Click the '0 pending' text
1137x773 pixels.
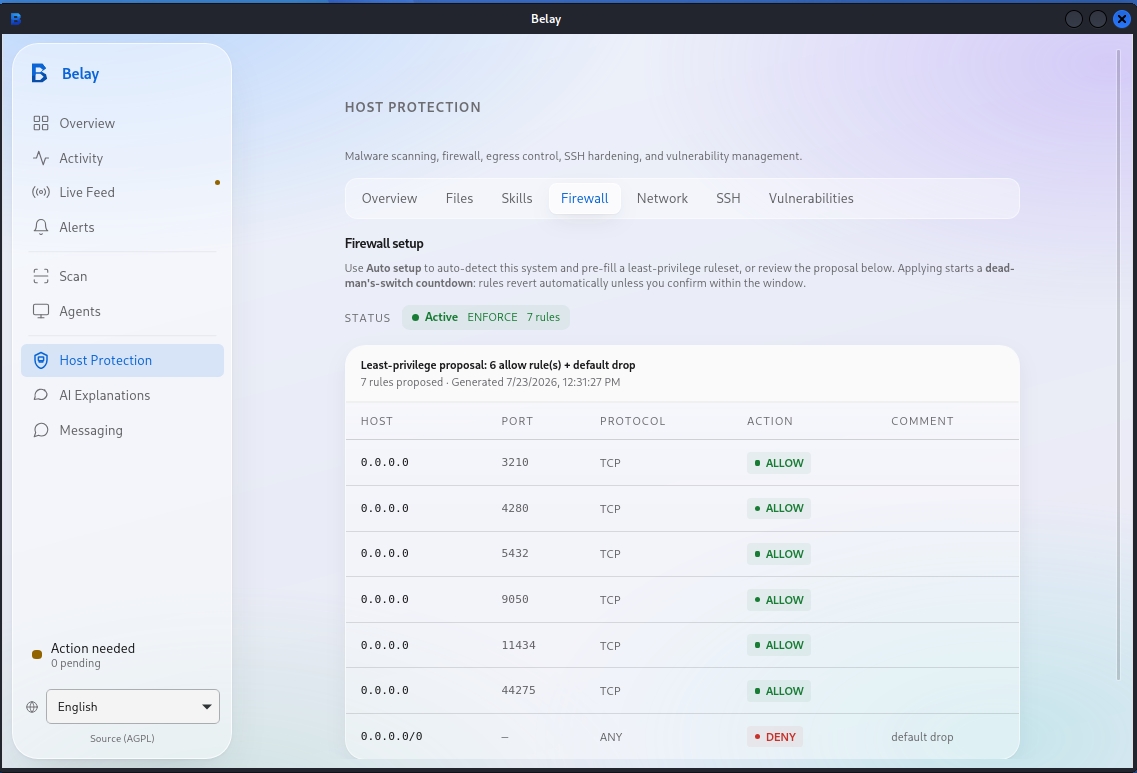click(76, 664)
